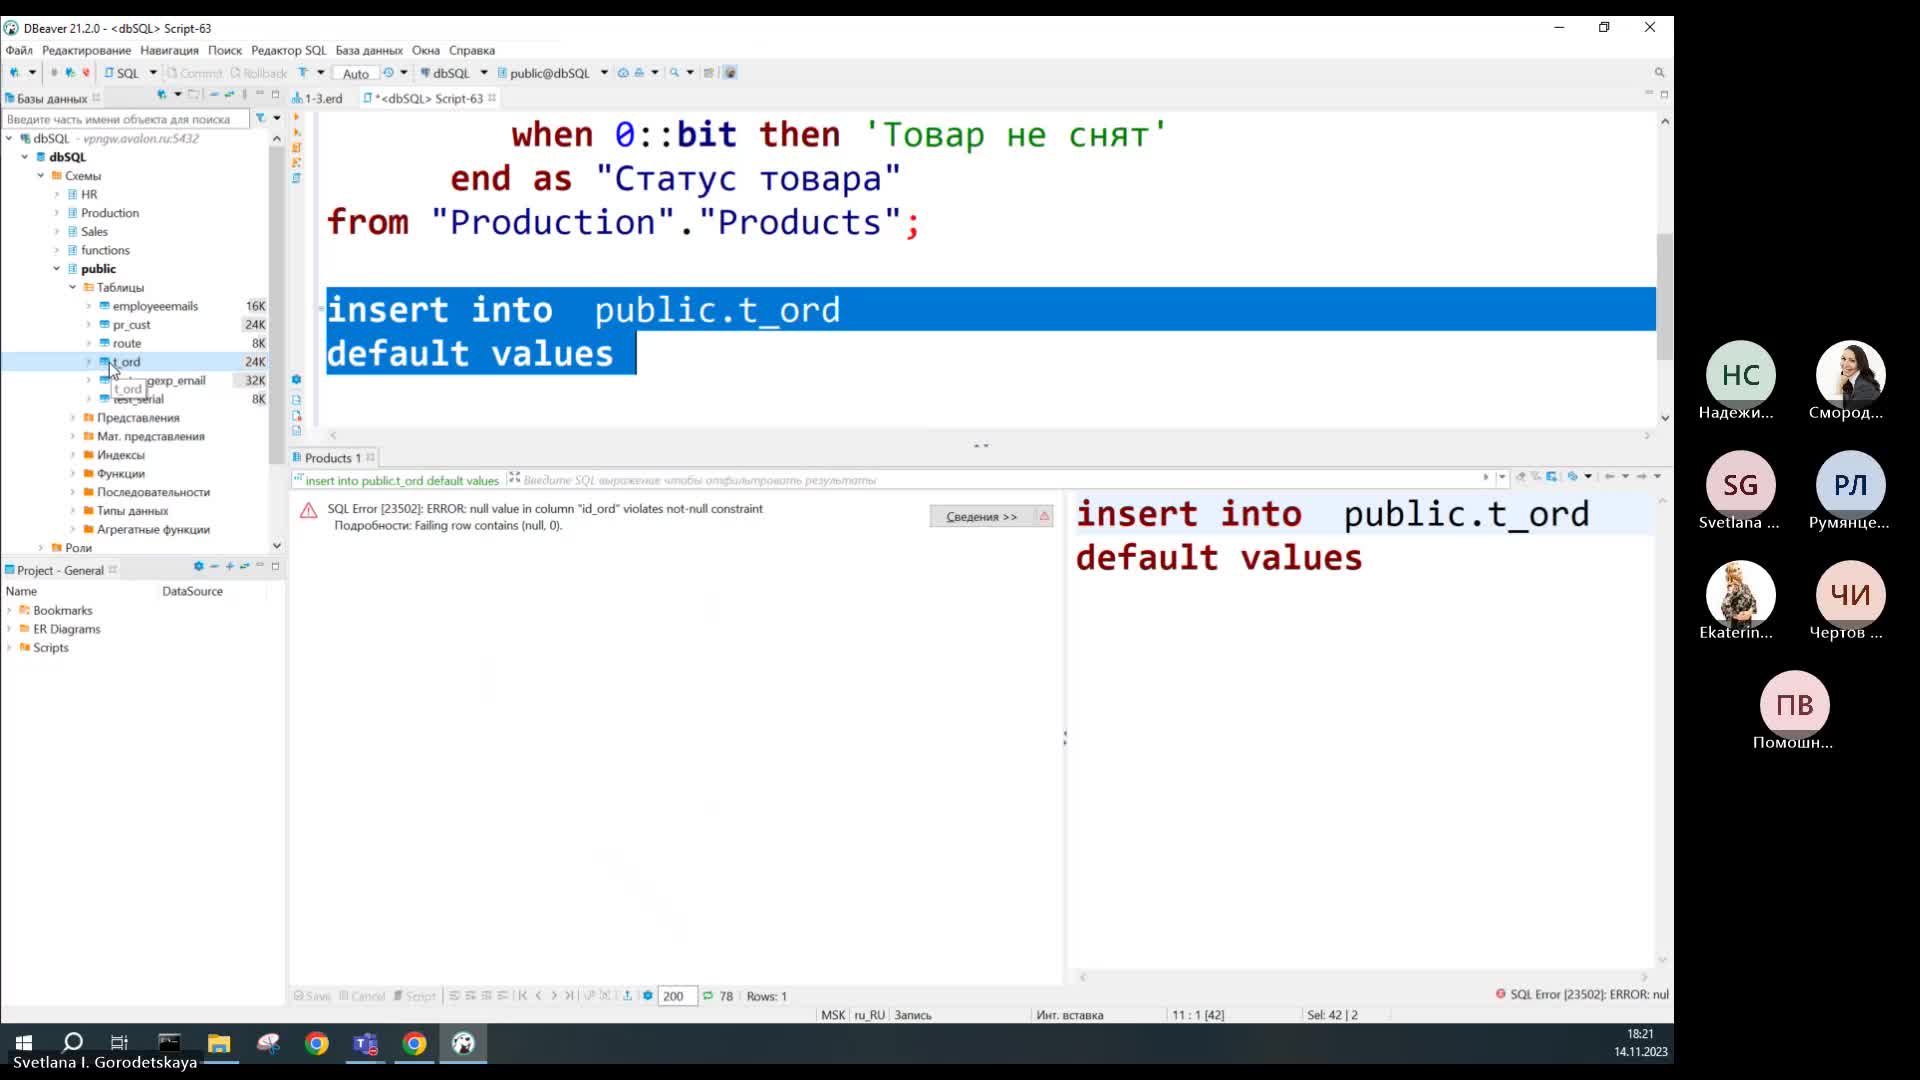Viewport: 1920px width, 1080px height.
Task: Click refresh icon next to 78 in results bar
Action: coord(708,996)
